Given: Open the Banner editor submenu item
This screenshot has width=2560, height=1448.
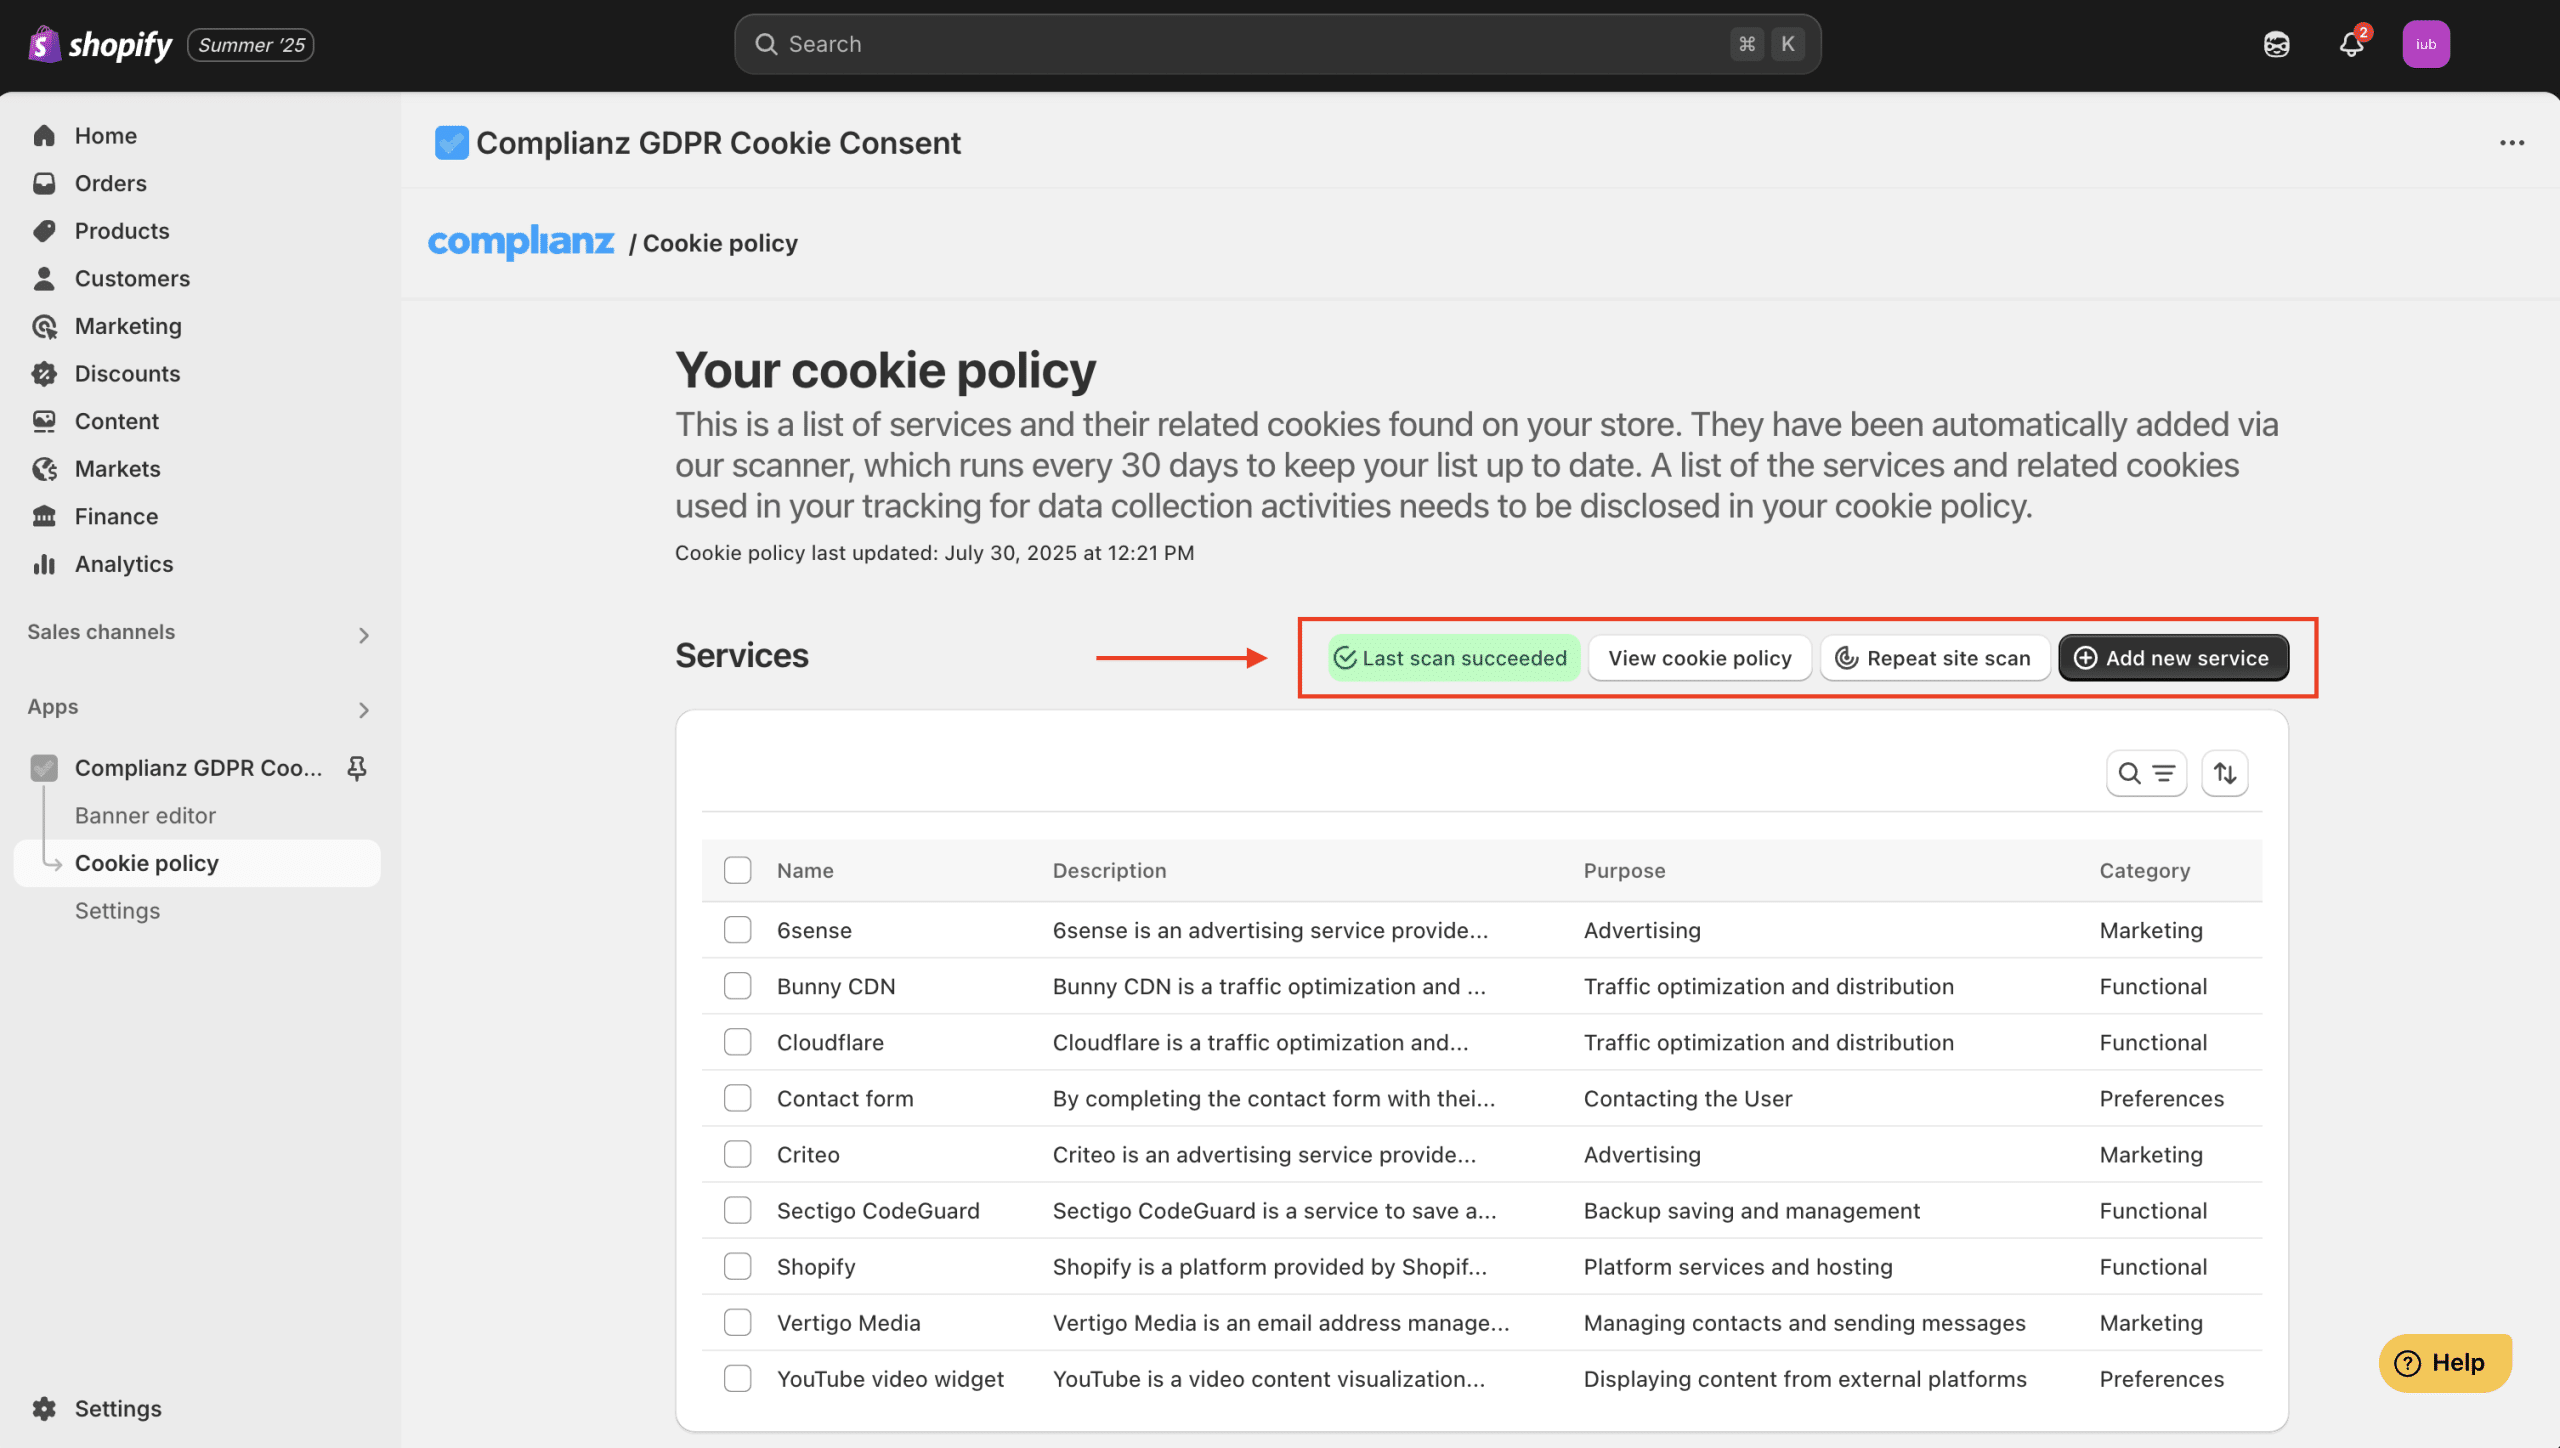Looking at the screenshot, I should click(145, 815).
